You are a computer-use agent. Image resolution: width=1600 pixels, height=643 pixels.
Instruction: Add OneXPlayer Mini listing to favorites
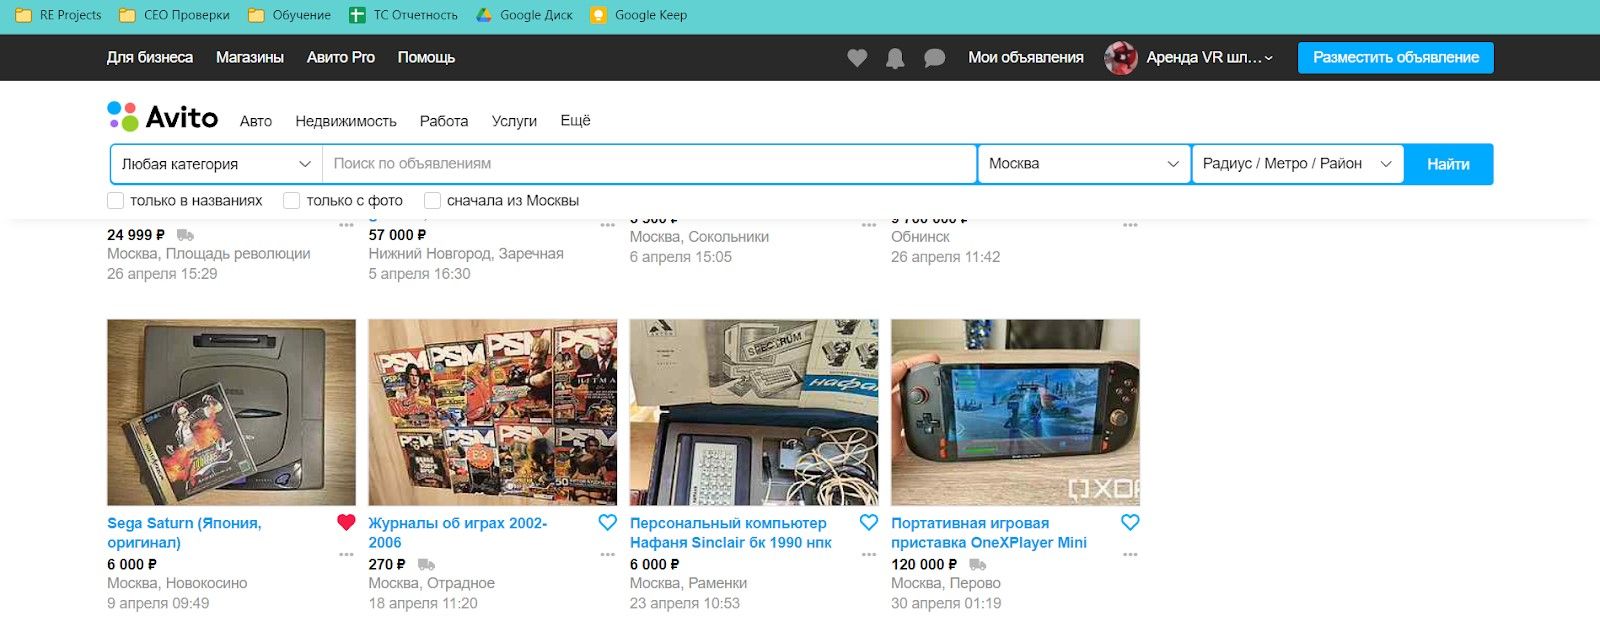1130,522
